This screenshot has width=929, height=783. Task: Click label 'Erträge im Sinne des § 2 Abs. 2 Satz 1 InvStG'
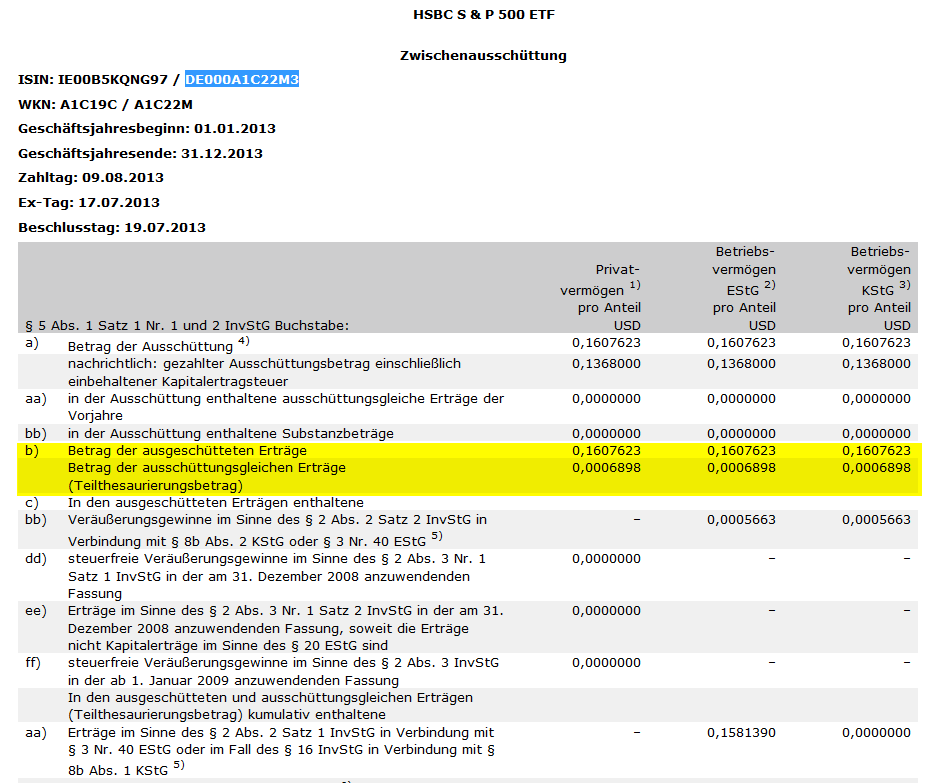[281, 751]
